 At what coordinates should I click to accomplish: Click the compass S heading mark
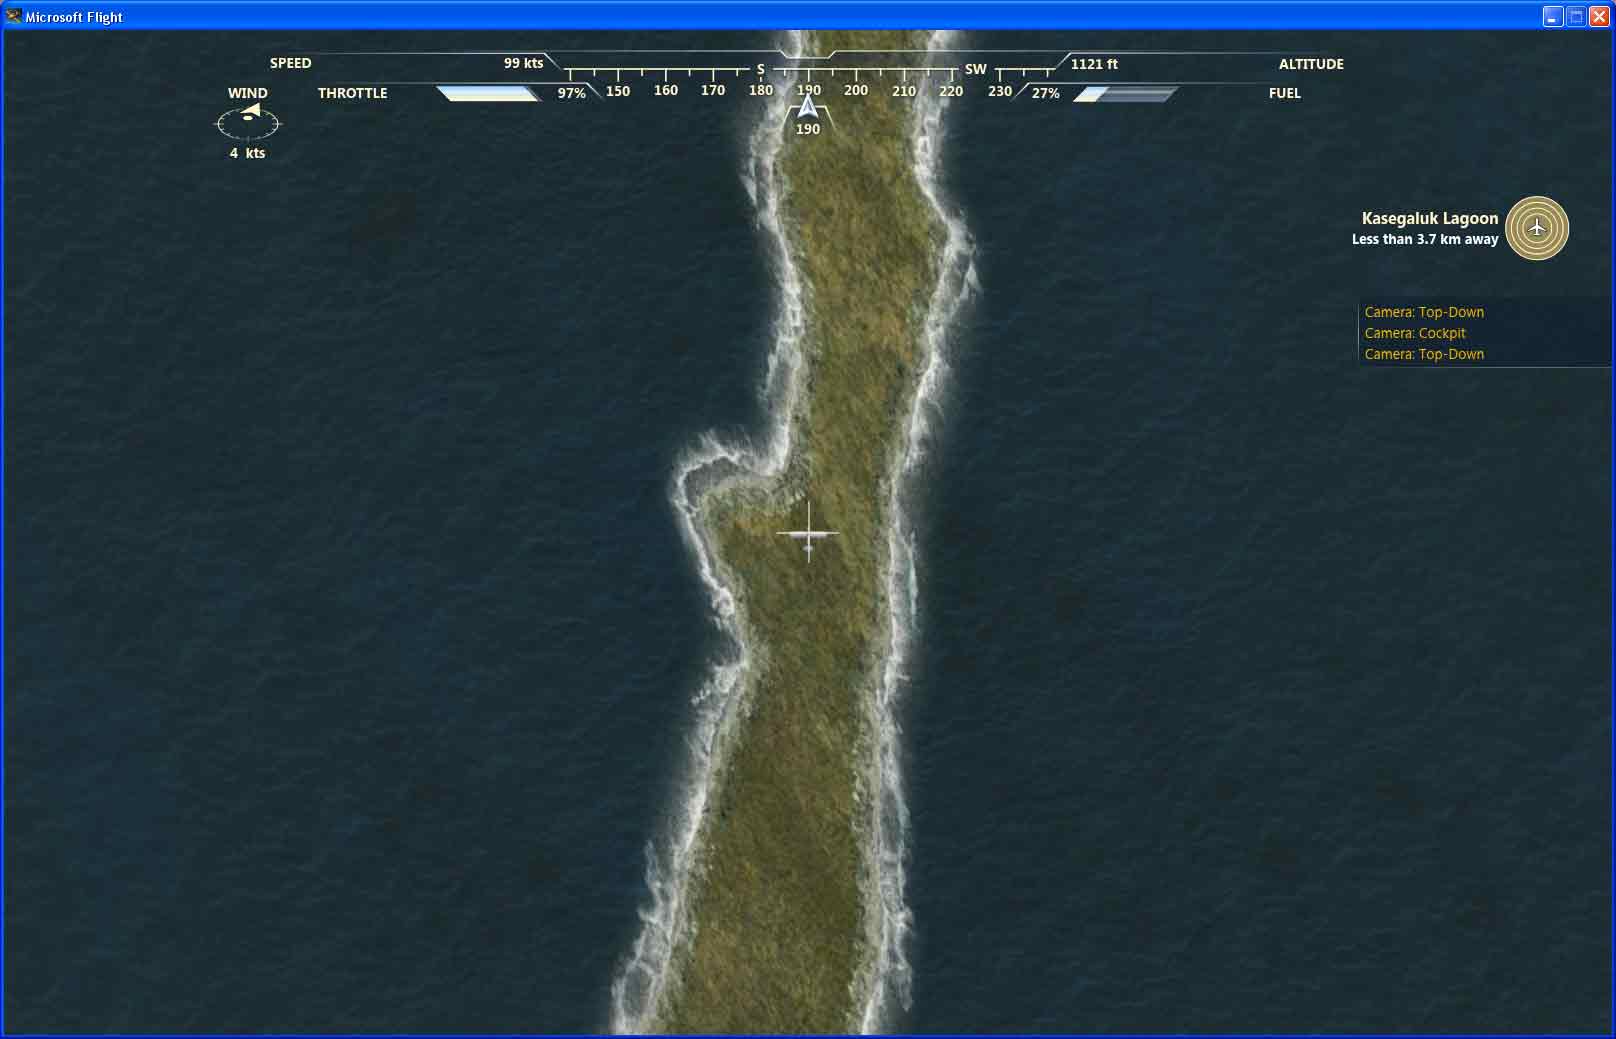click(760, 69)
